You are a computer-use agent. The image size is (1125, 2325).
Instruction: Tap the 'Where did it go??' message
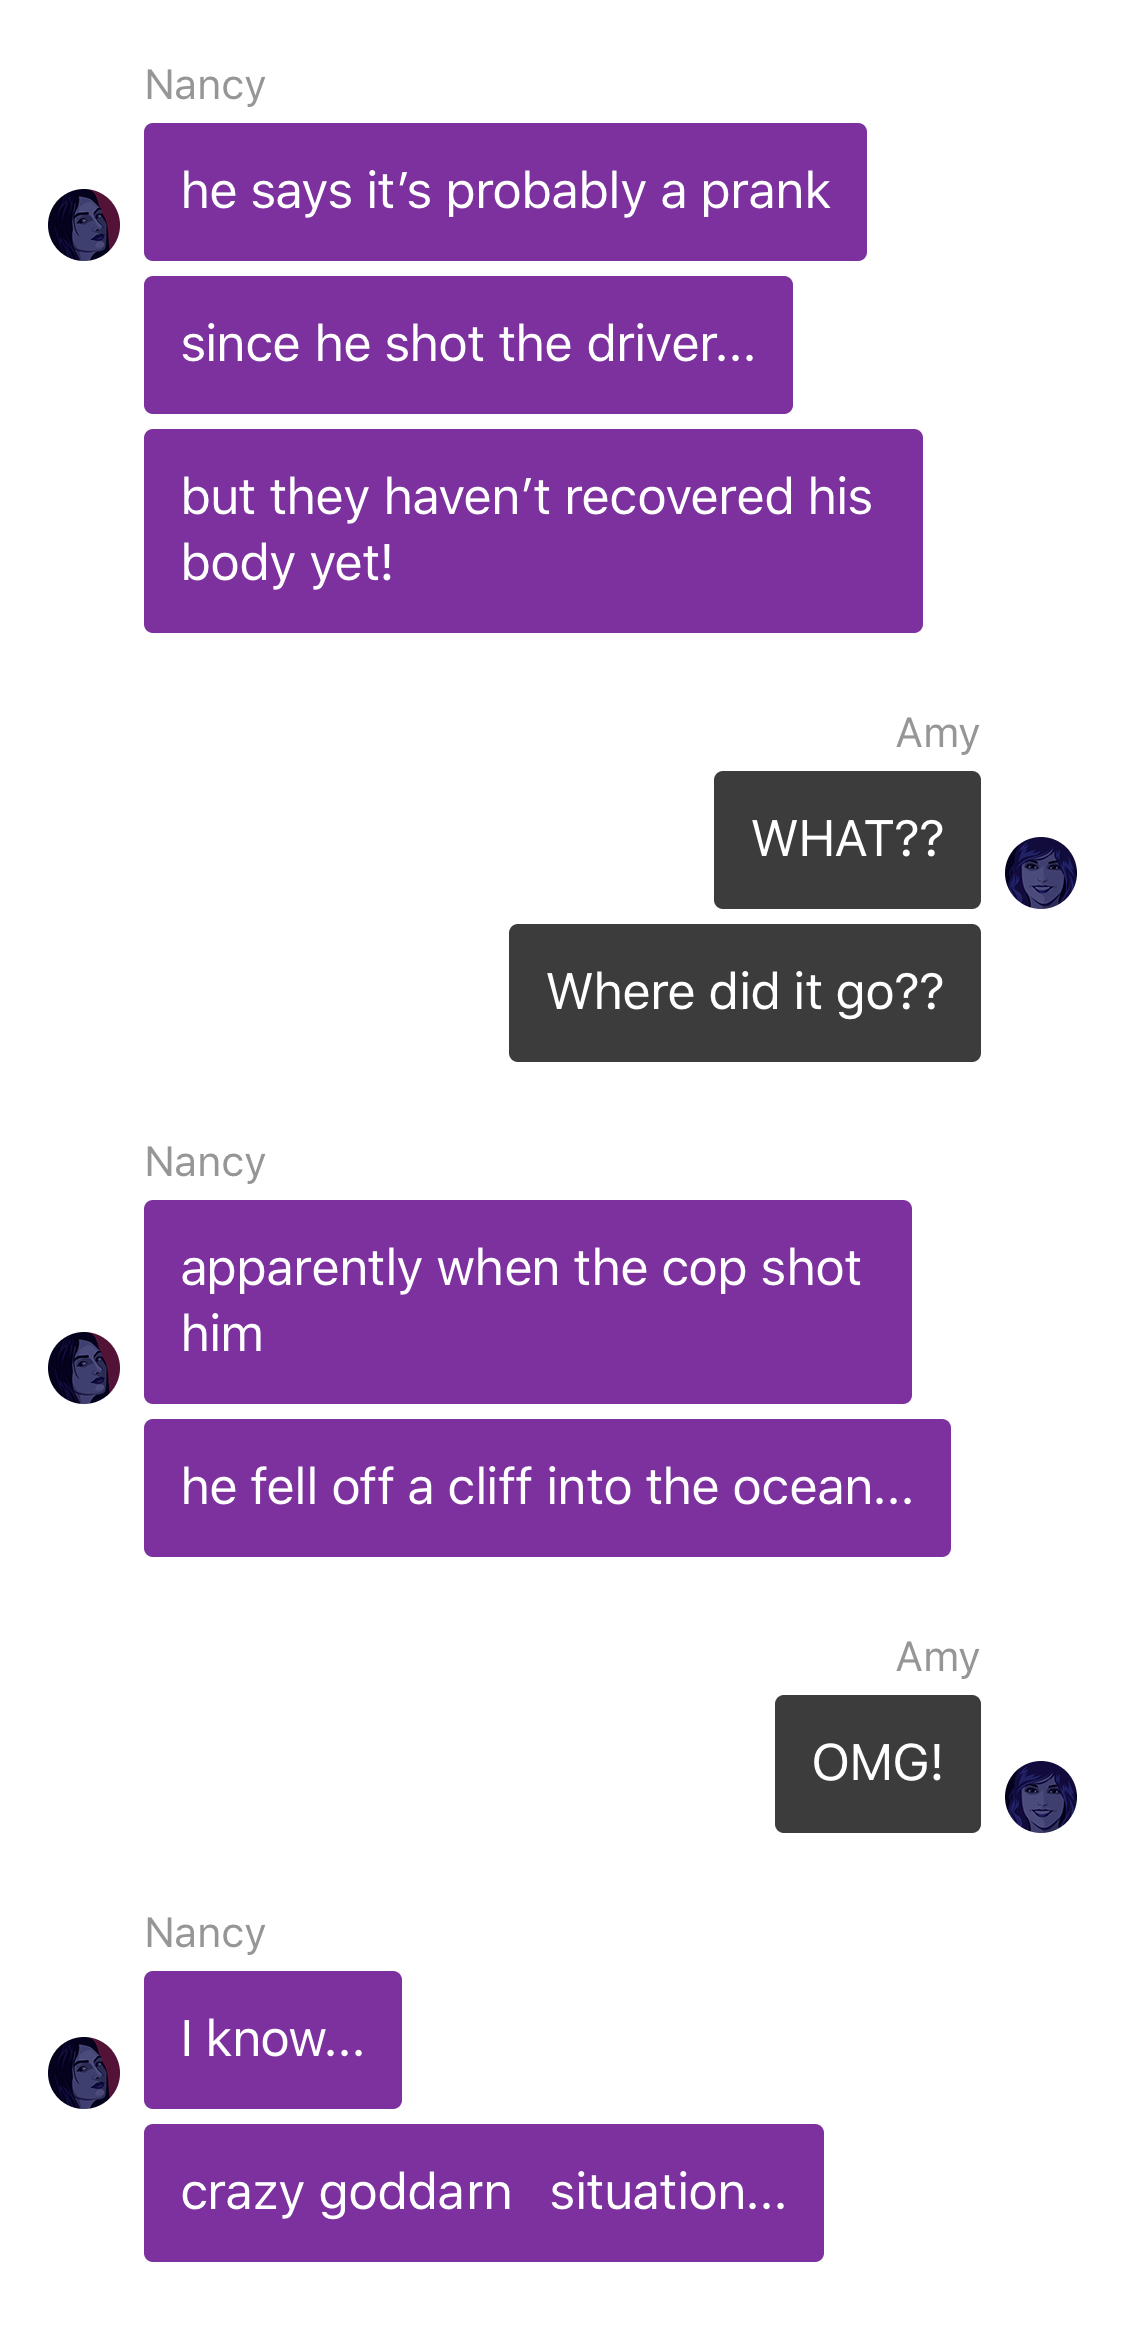tap(745, 993)
